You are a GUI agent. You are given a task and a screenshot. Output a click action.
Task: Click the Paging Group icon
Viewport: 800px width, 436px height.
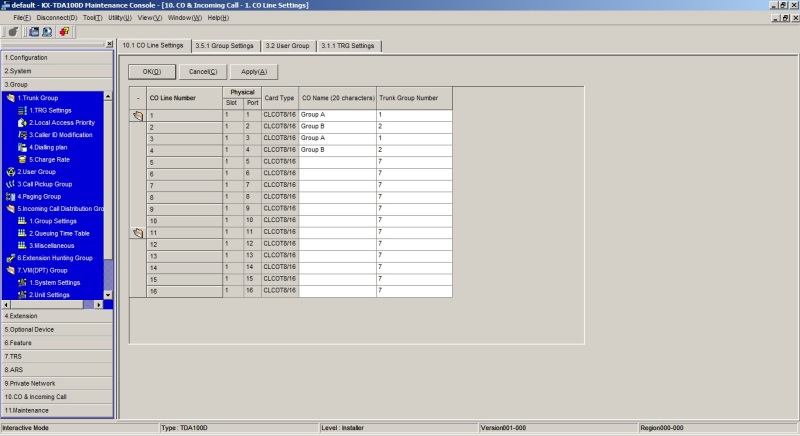click(10, 196)
